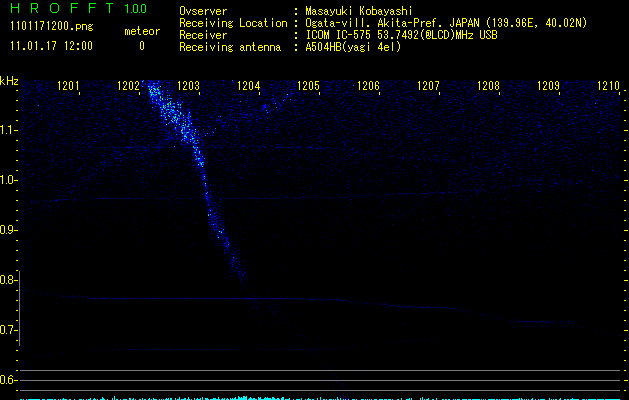Click the "Receiver" field label
This screenshot has height=400, width=629.
[x=203, y=35]
